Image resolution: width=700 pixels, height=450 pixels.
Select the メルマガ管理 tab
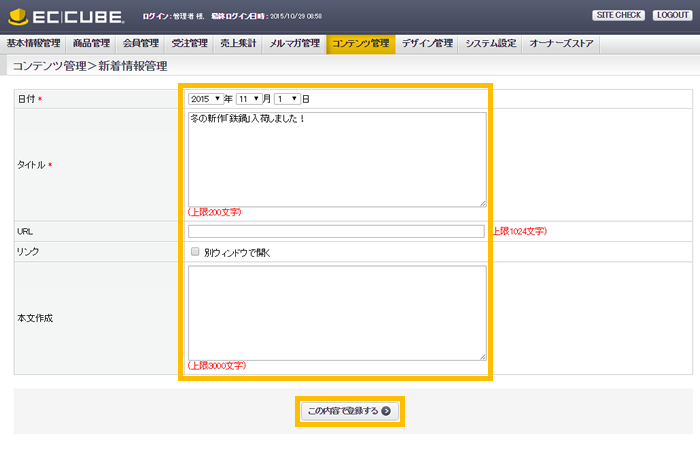point(294,43)
